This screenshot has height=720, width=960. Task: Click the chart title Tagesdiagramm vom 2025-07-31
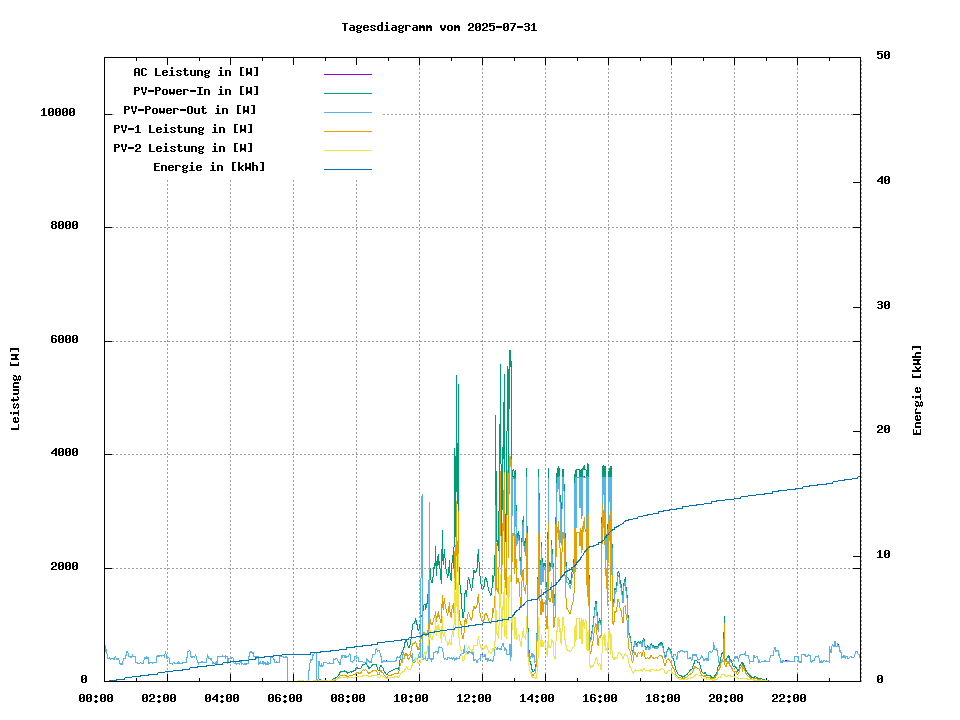[439, 27]
